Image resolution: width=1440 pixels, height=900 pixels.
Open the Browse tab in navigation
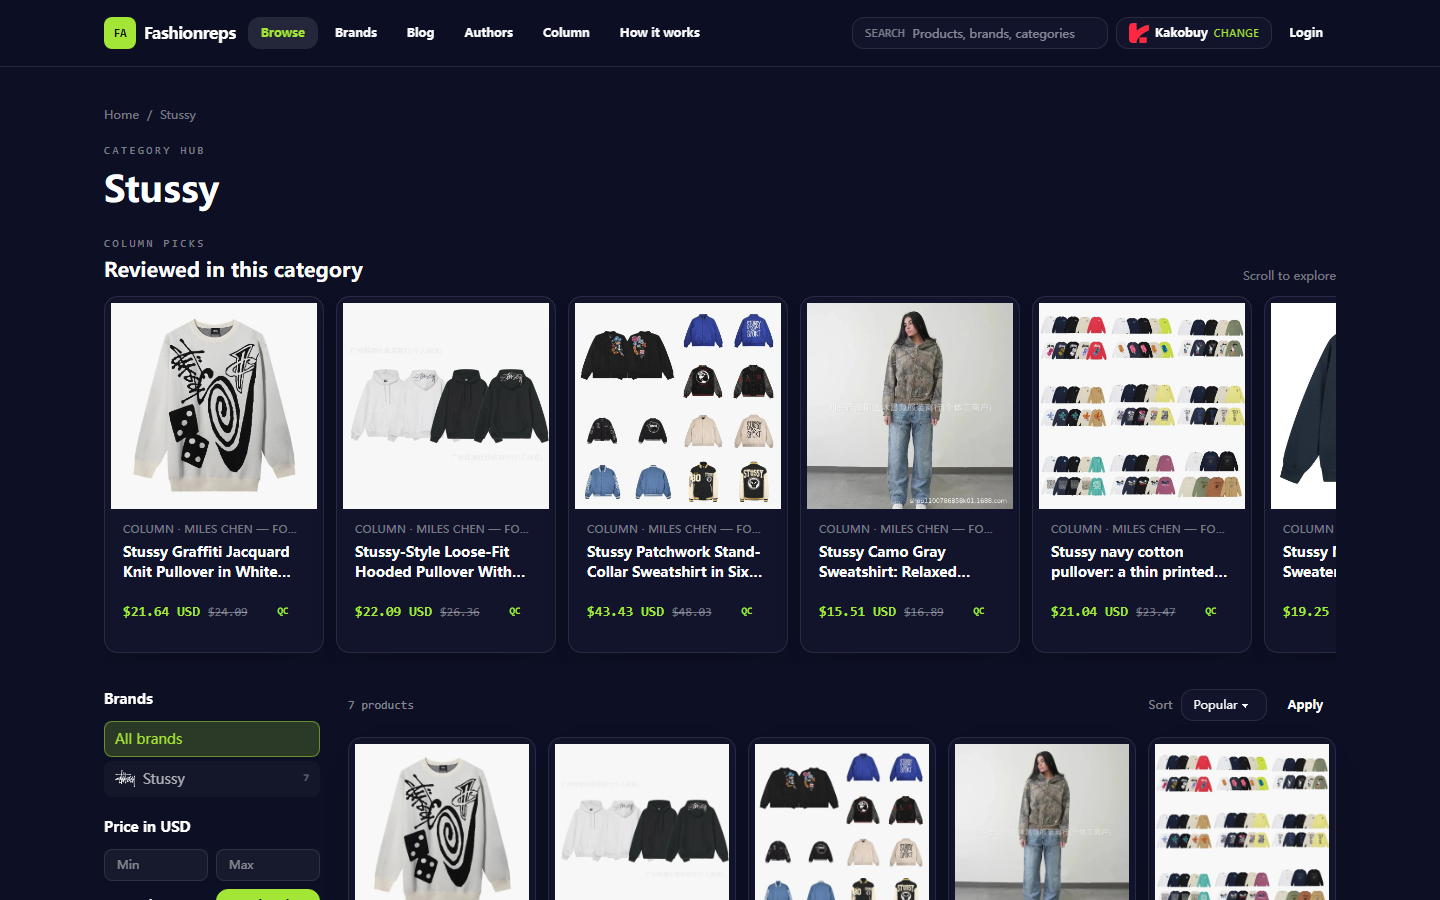pos(283,33)
